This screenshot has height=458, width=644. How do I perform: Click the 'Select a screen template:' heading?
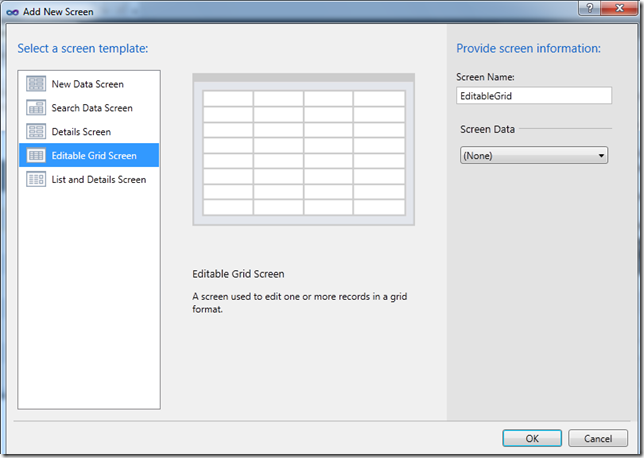click(x=83, y=48)
